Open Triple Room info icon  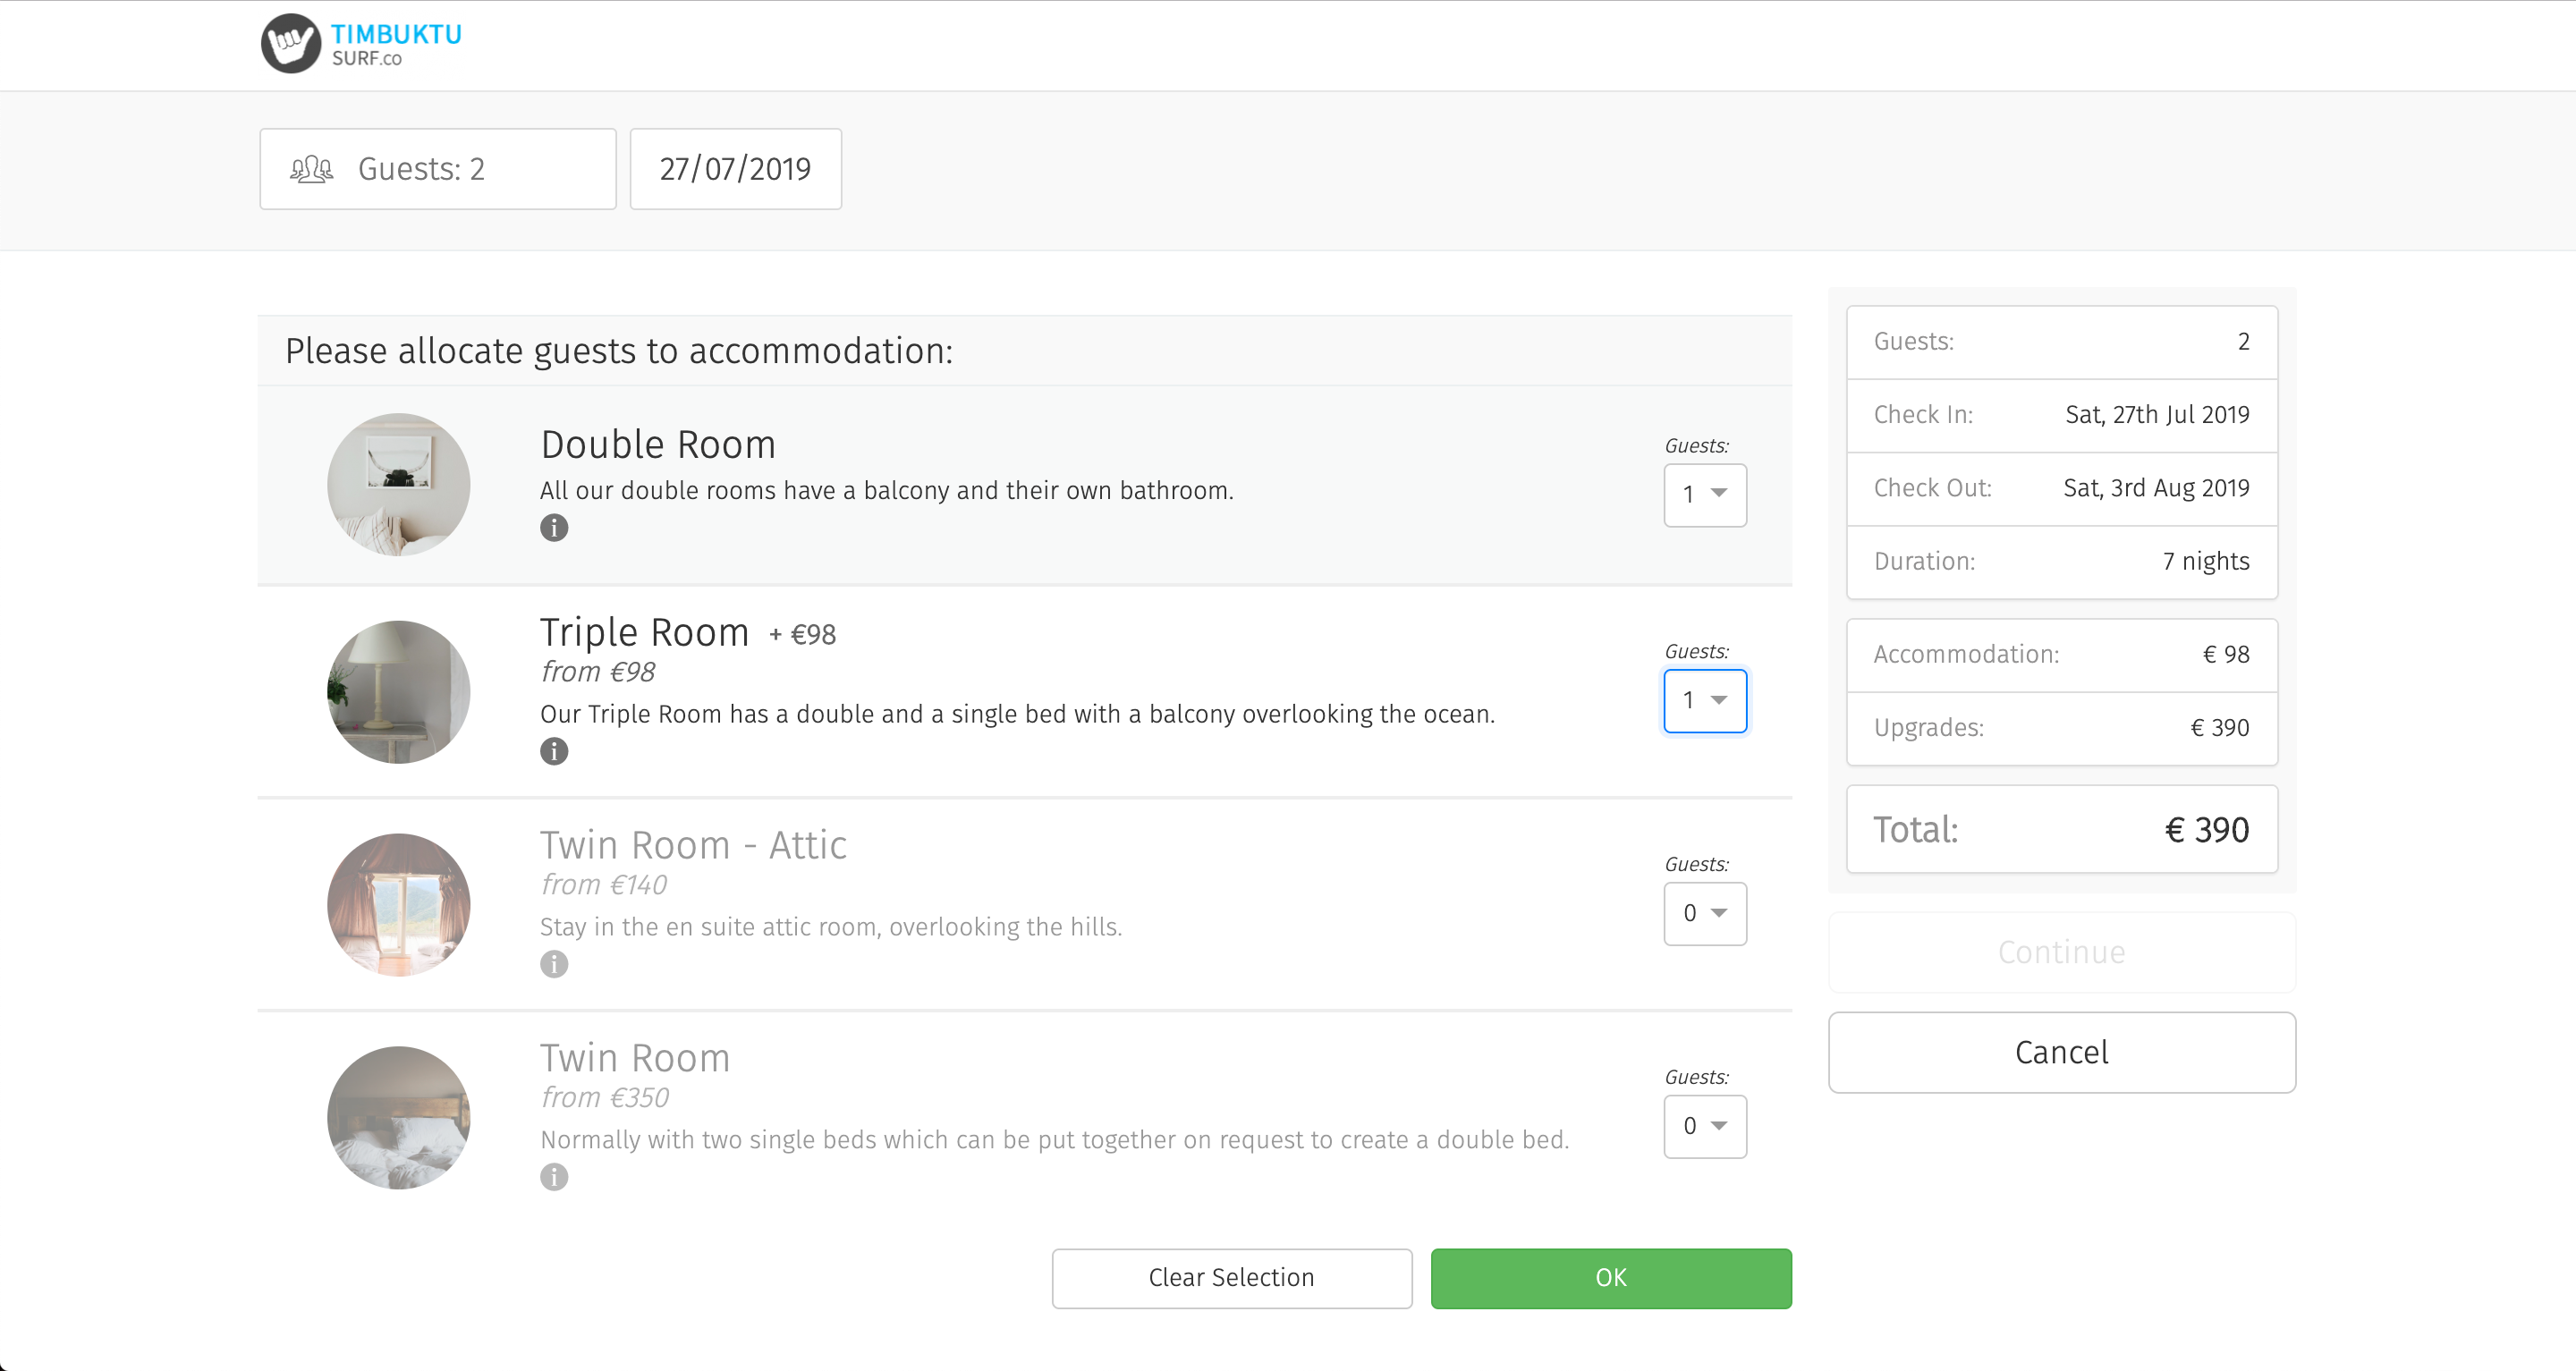click(x=554, y=751)
